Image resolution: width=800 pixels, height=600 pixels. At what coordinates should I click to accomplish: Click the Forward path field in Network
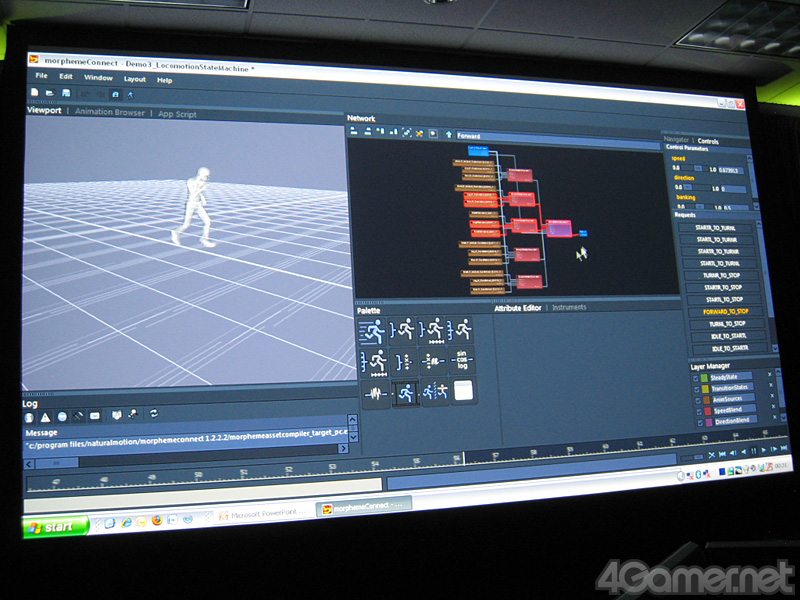[557, 141]
